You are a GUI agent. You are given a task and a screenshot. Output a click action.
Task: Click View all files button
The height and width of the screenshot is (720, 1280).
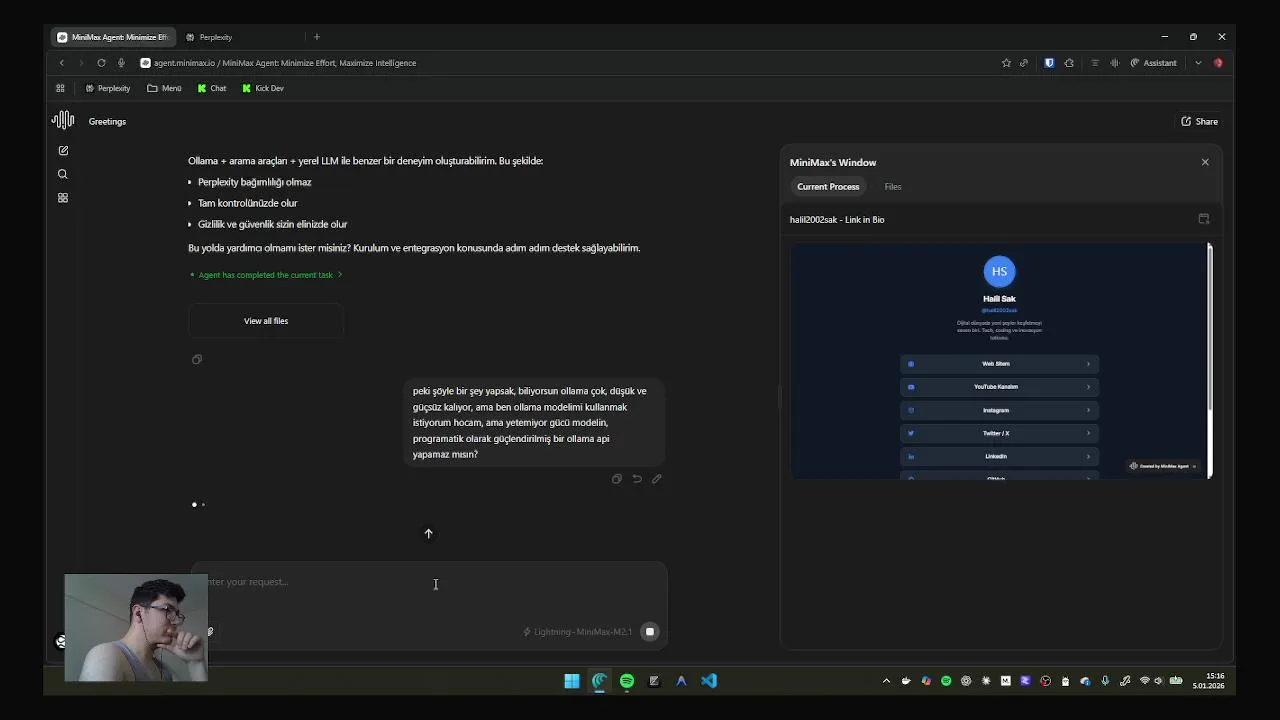[x=266, y=321]
